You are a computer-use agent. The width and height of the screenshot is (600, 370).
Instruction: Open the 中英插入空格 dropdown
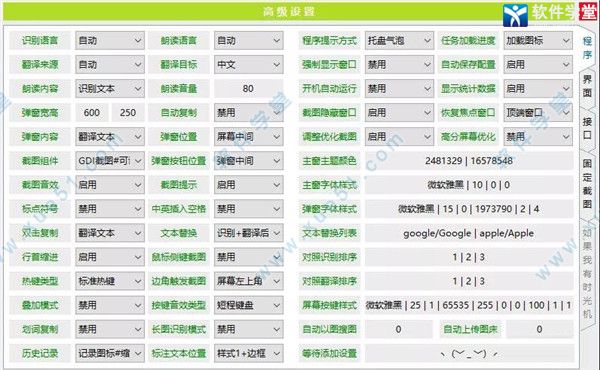pos(249,209)
